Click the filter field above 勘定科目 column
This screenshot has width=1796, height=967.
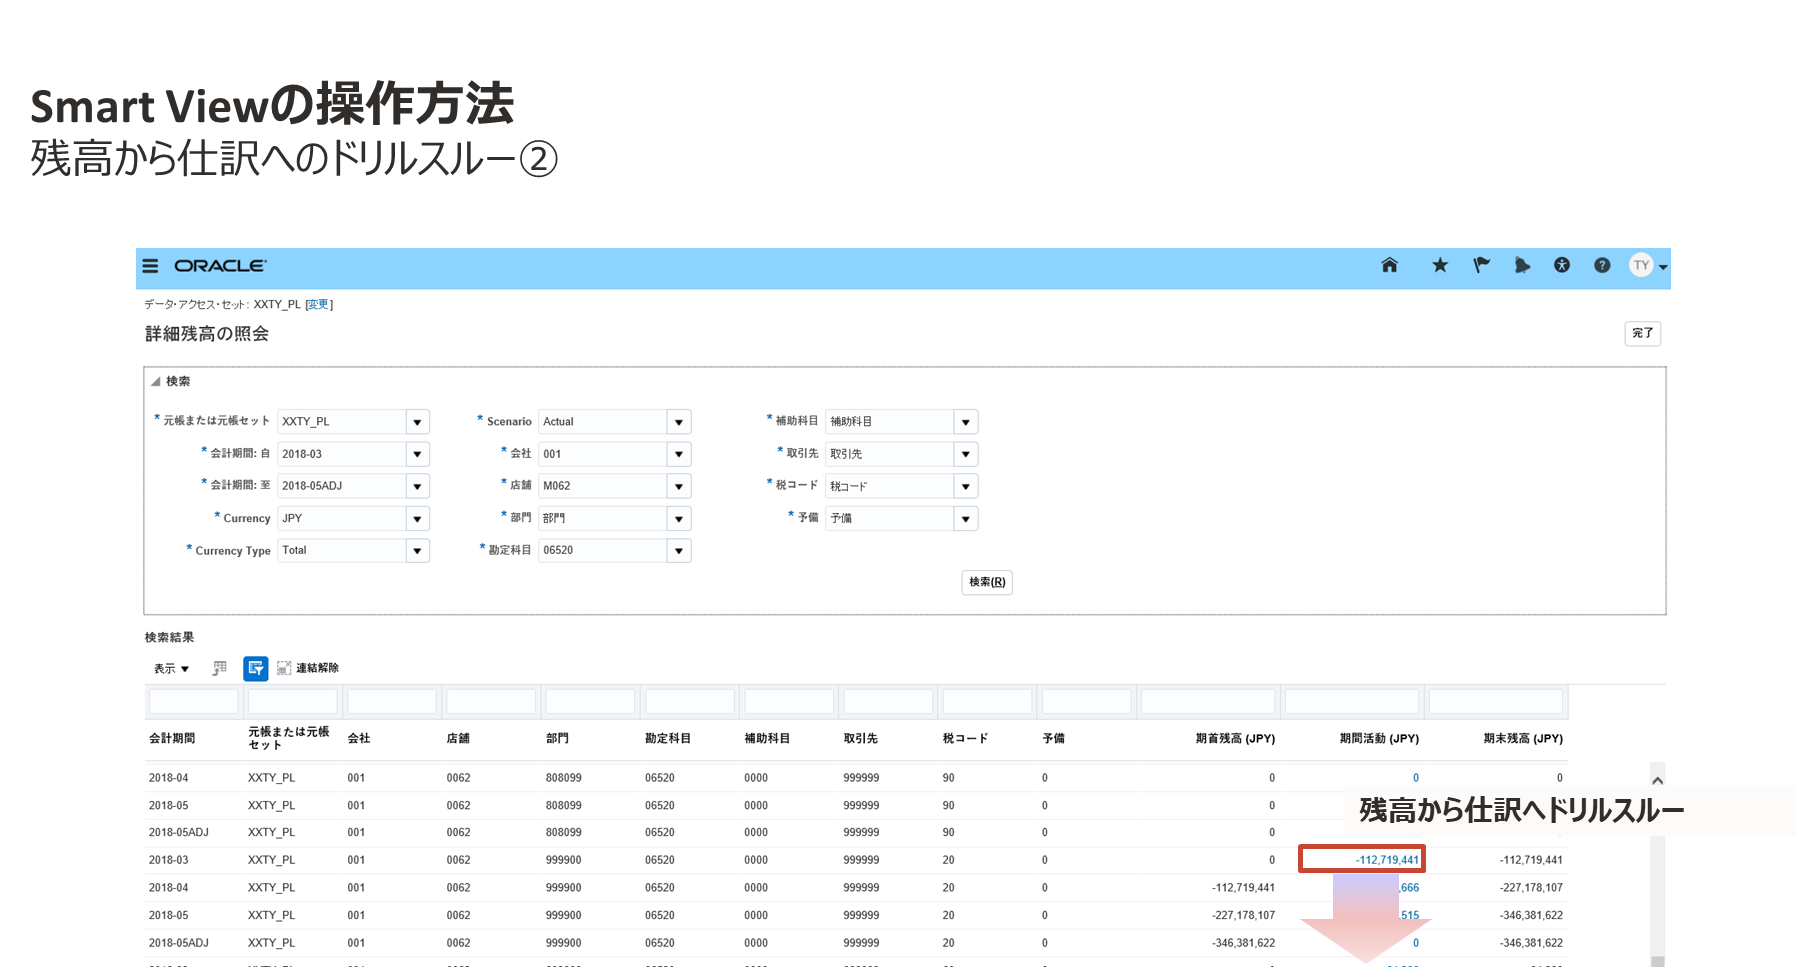690,701
